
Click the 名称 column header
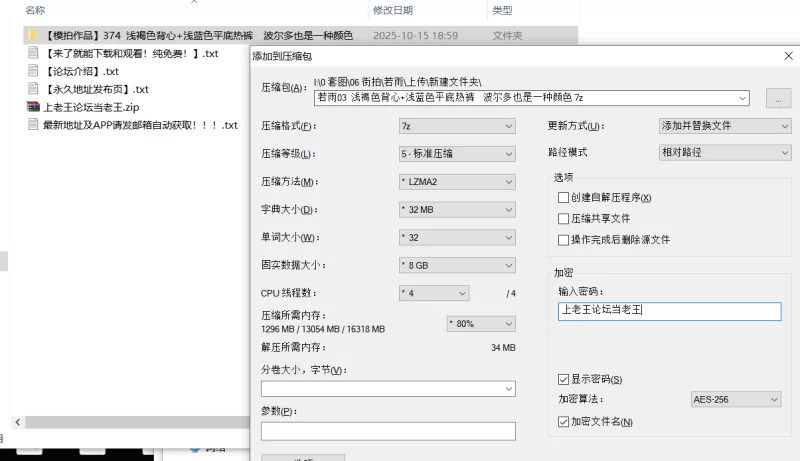click(35, 10)
